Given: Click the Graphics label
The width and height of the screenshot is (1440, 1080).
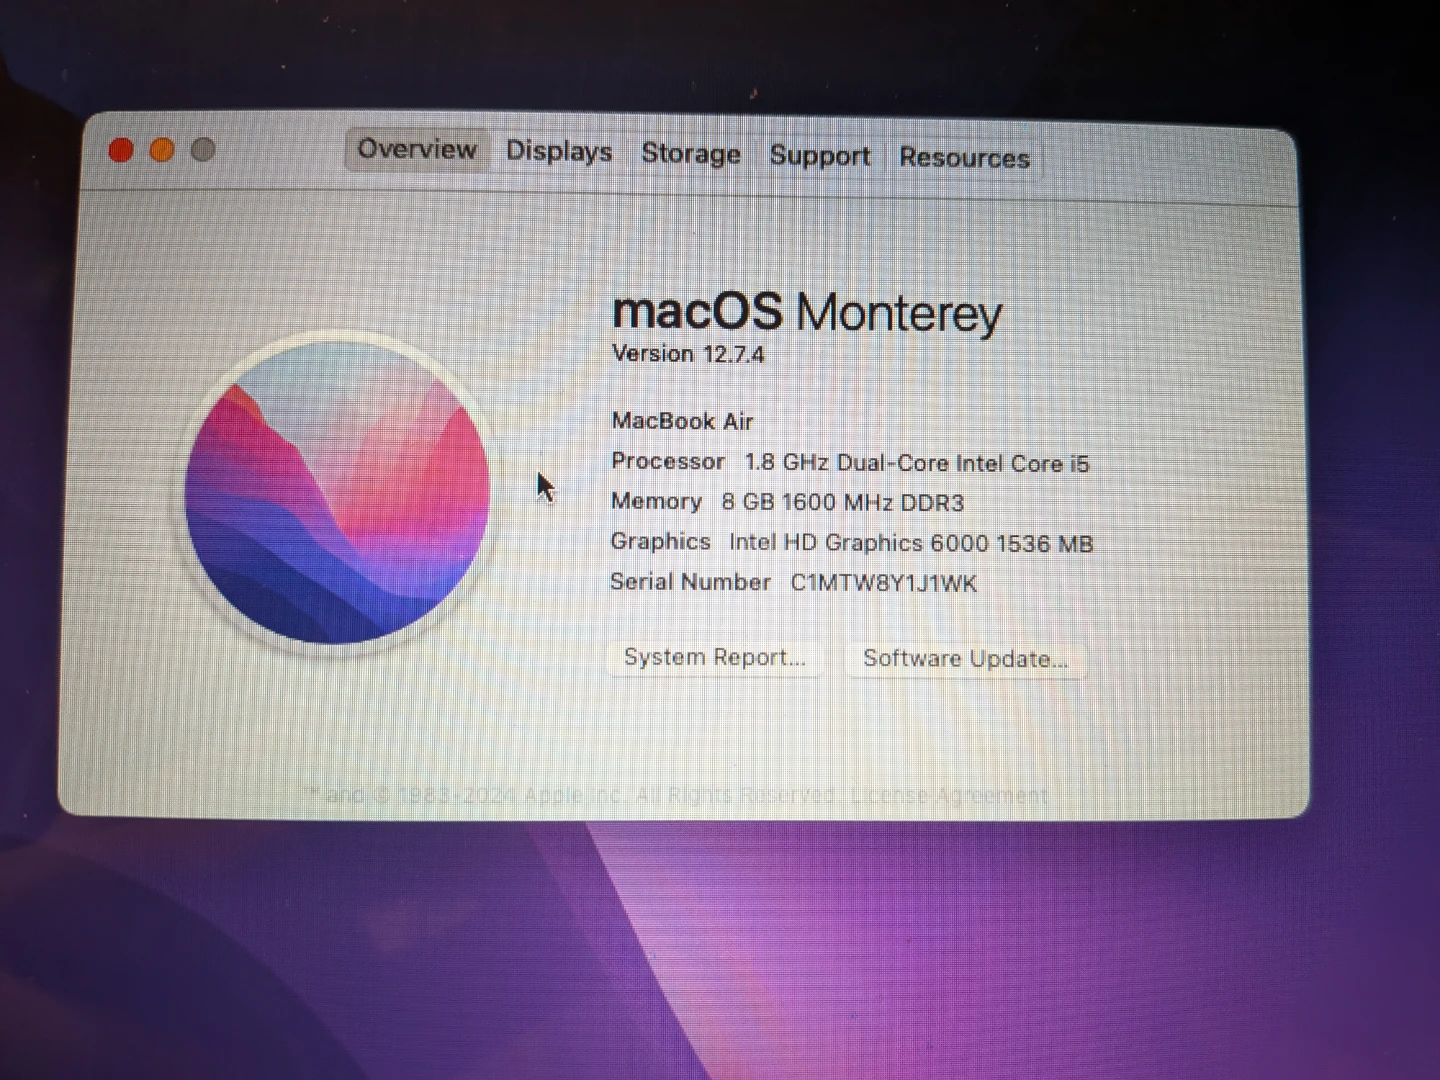Looking at the screenshot, I should pos(660,541).
